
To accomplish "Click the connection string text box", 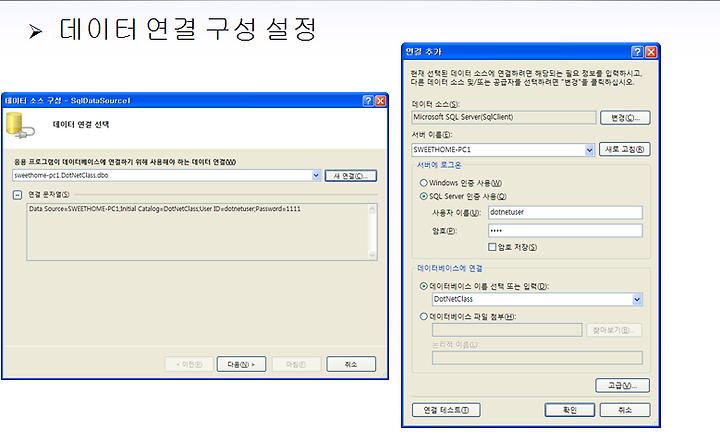I will [202, 232].
